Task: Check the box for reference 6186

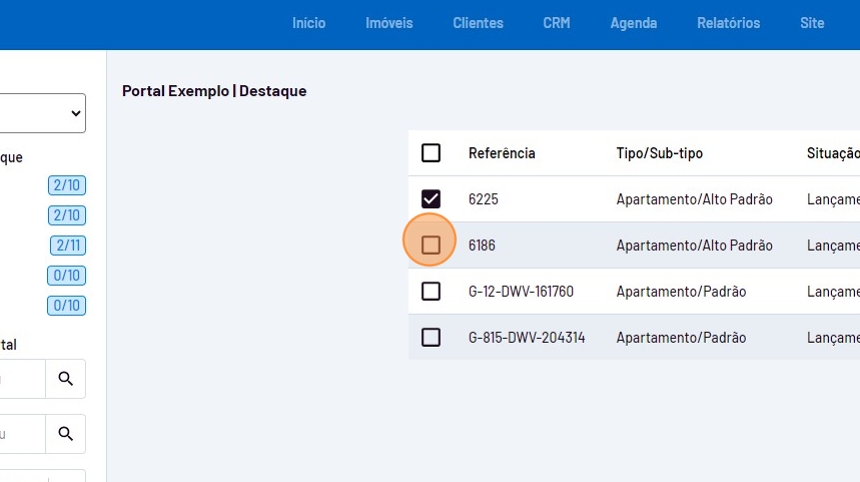Action: 431,245
